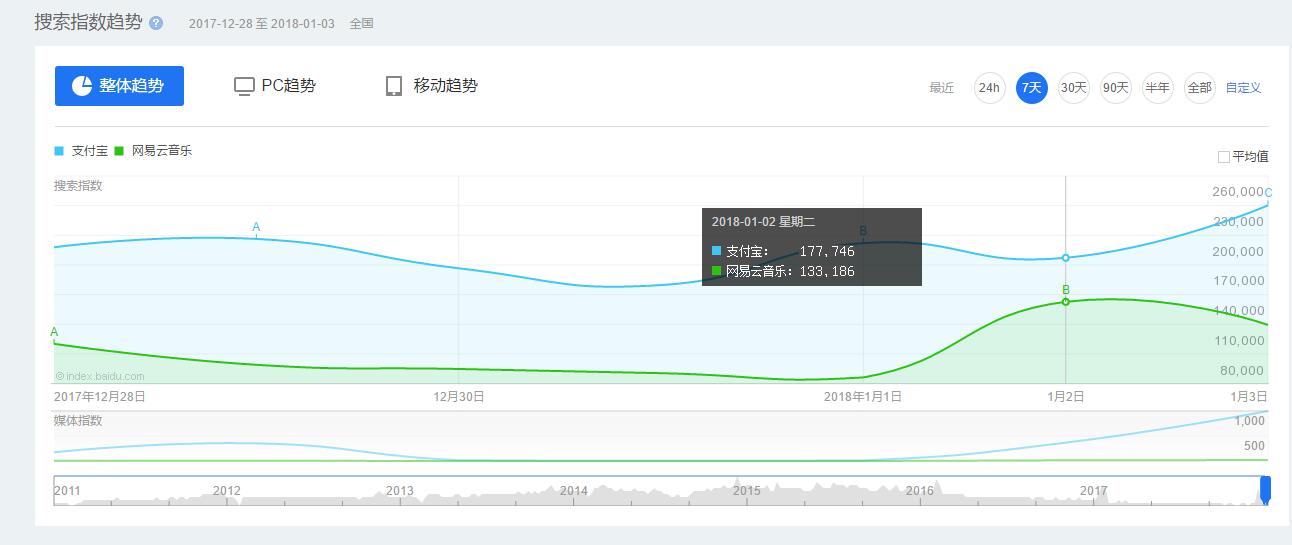
Task: Switch to the PC趋势 tab
Action: point(288,86)
